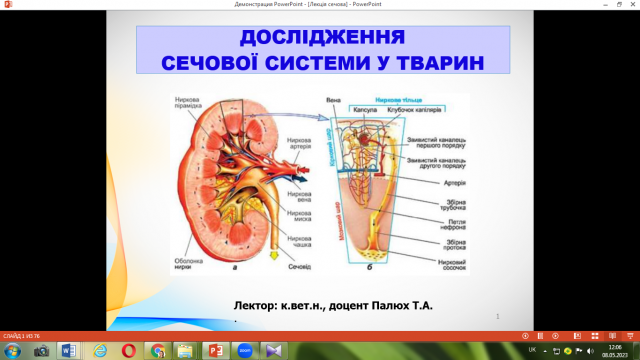The width and height of the screenshot is (640, 360).
Task: Click label 'Ниркова миска' in diagram
Action: (x=299, y=216)
